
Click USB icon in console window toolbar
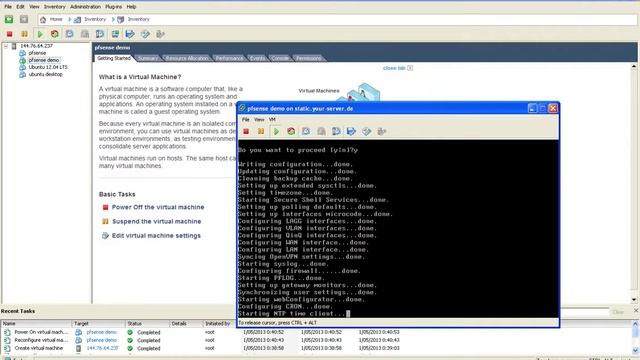point(382,131)
